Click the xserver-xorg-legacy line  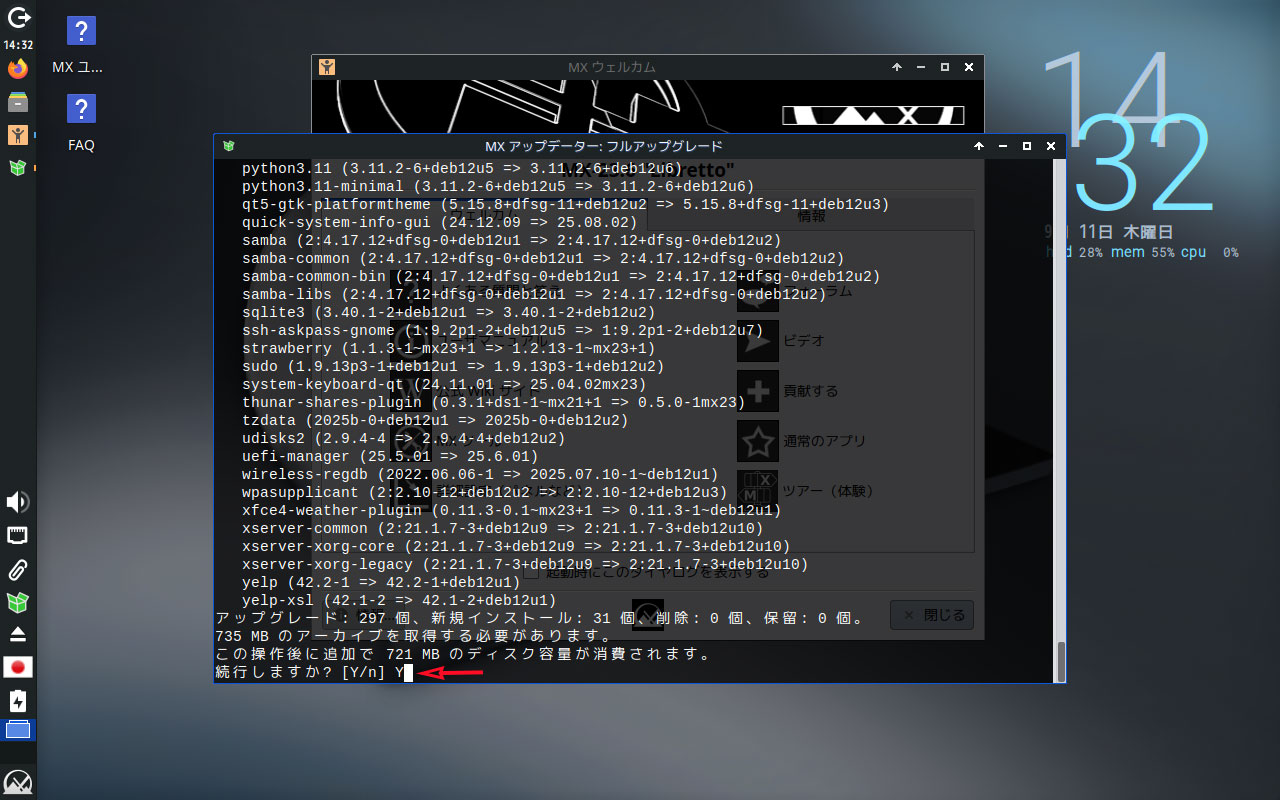pyautogui.click(x=525, y=564)
